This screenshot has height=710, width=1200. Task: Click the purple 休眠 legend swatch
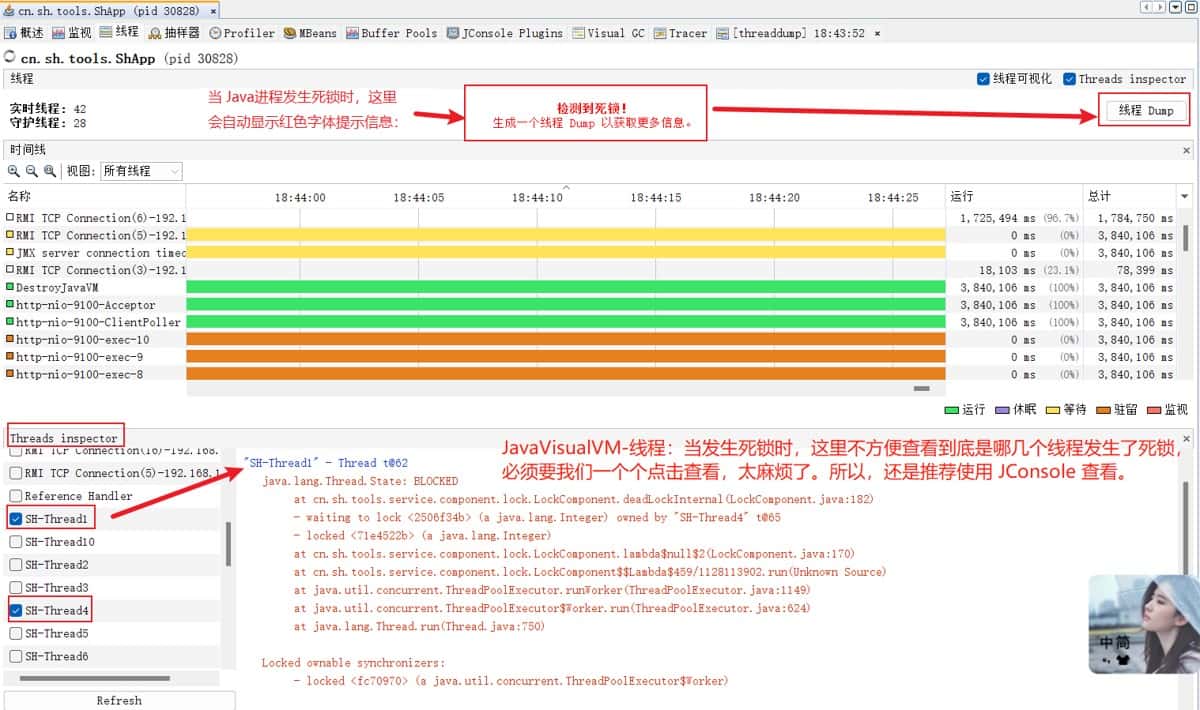click(1002, 410)
